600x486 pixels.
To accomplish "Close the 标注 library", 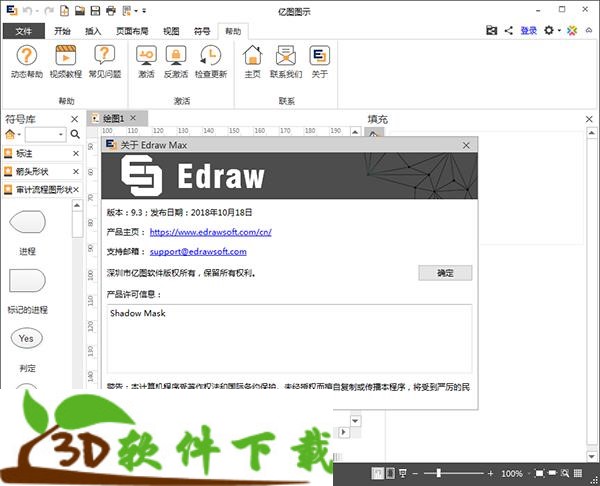I will [76, 153].
